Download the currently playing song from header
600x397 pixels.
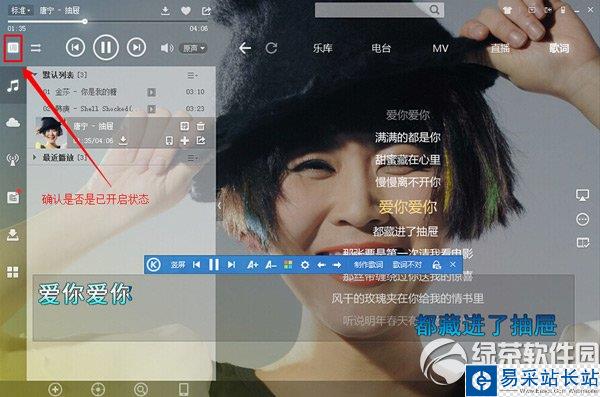[x=165, y=11]
